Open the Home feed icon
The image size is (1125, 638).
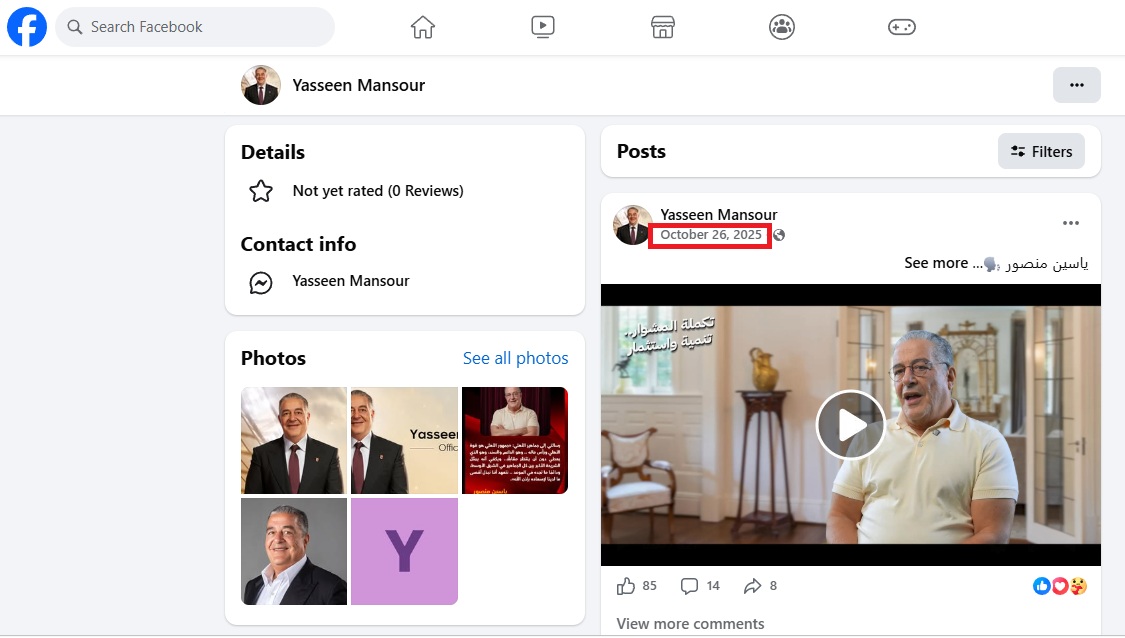(x=423, y=27)
